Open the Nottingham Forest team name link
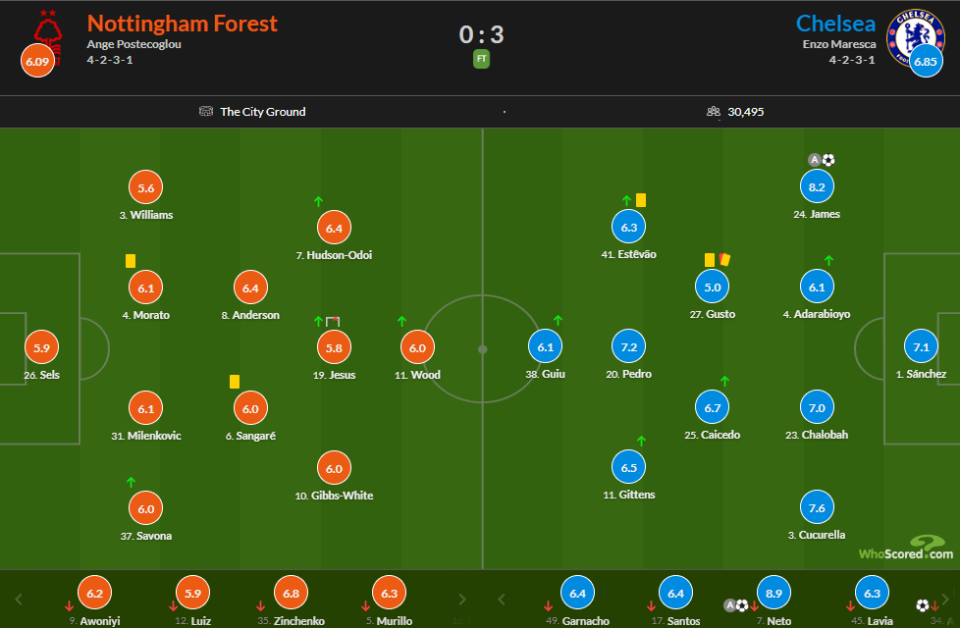This screenshot has height=628, width=960. click(x=182, y=23)
